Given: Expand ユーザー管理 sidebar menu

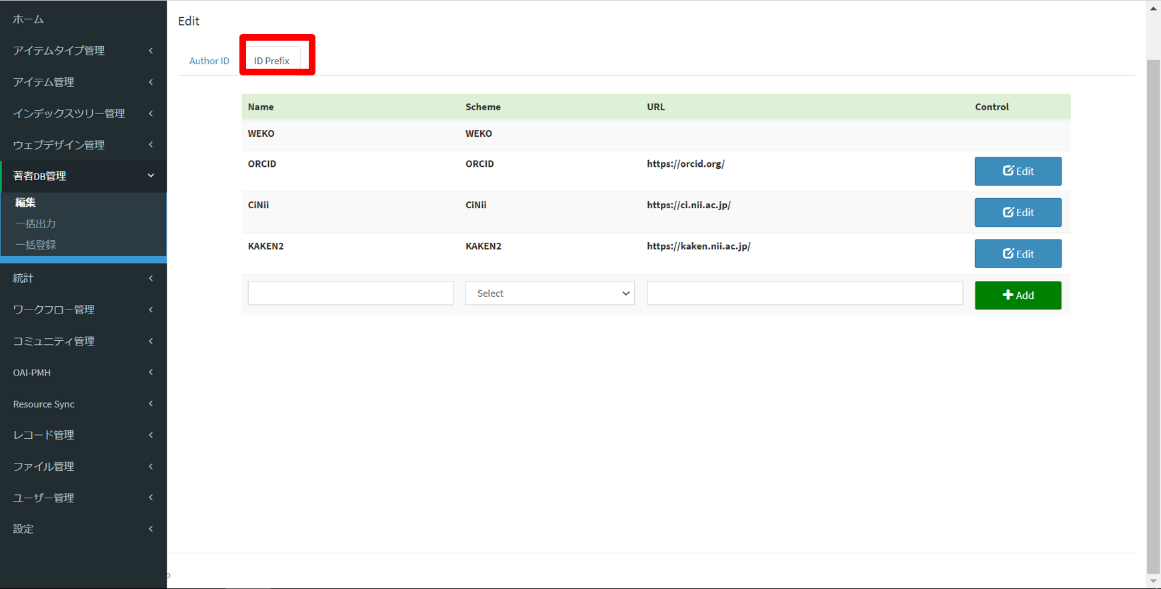Looking at the screenshot, I should click(x=83, y=498).
